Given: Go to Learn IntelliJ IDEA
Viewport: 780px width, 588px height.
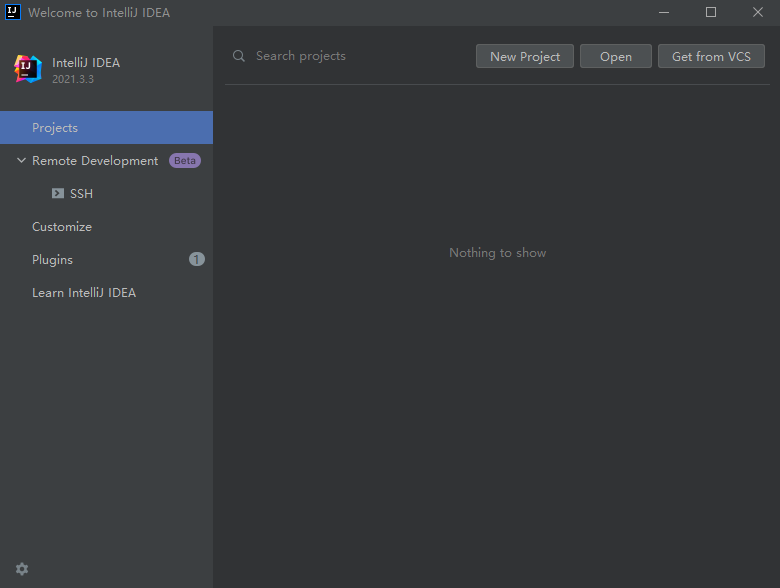Looking at the screenshot, I should click(84, 292).
